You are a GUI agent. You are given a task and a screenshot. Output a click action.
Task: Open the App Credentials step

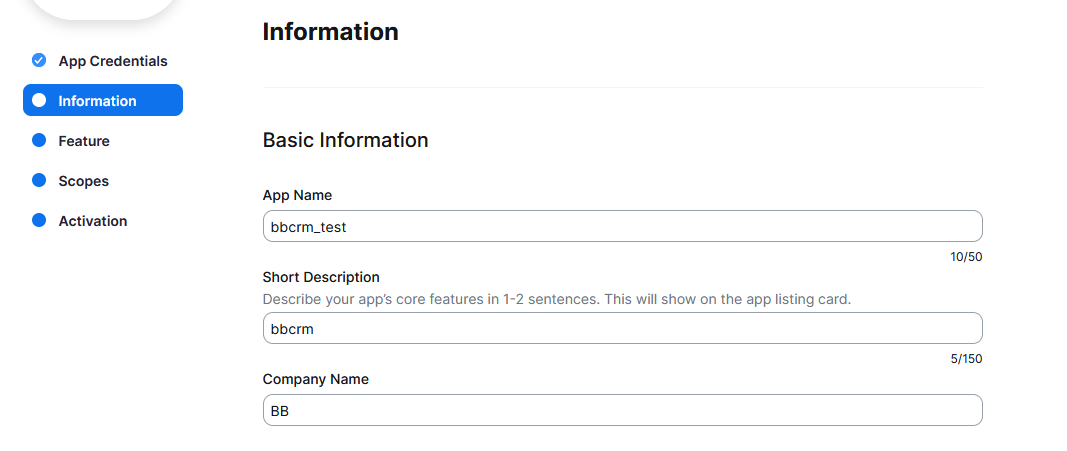(x=113, y=61)
